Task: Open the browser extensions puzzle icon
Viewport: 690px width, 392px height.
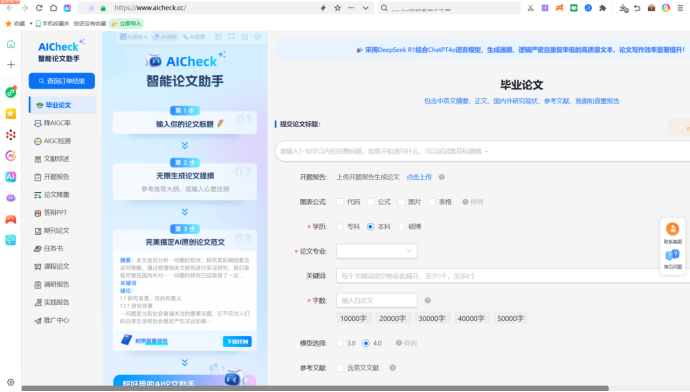Action: [603, 8]
